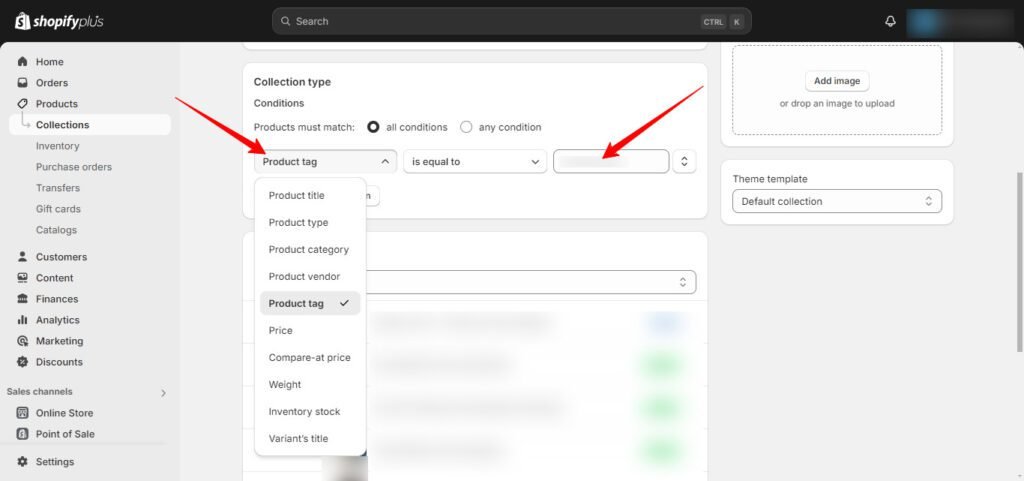Focus the Search bar
The width and height of the screenshot is (1024, 481).
(511, 21)
